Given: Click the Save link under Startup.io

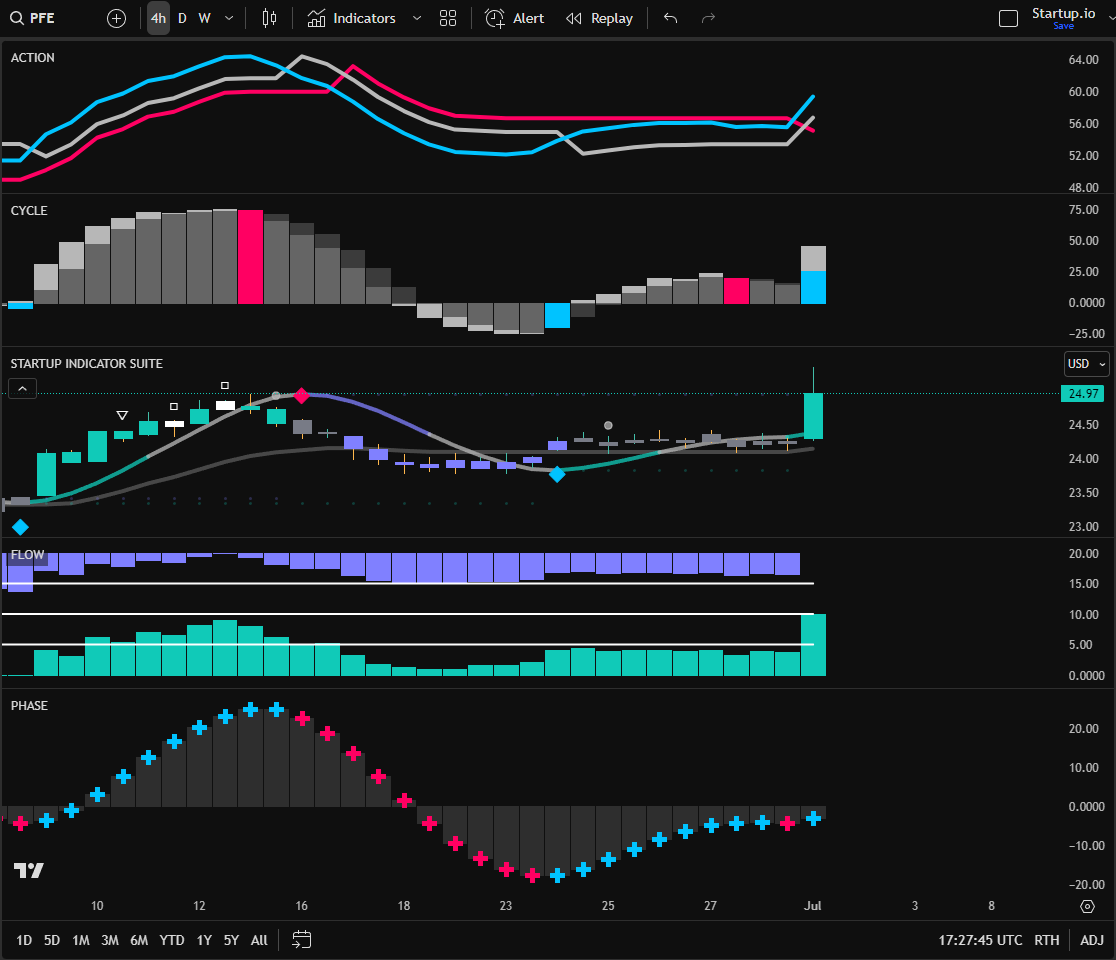Looking at the screenshot, I should coord(1063,26).
